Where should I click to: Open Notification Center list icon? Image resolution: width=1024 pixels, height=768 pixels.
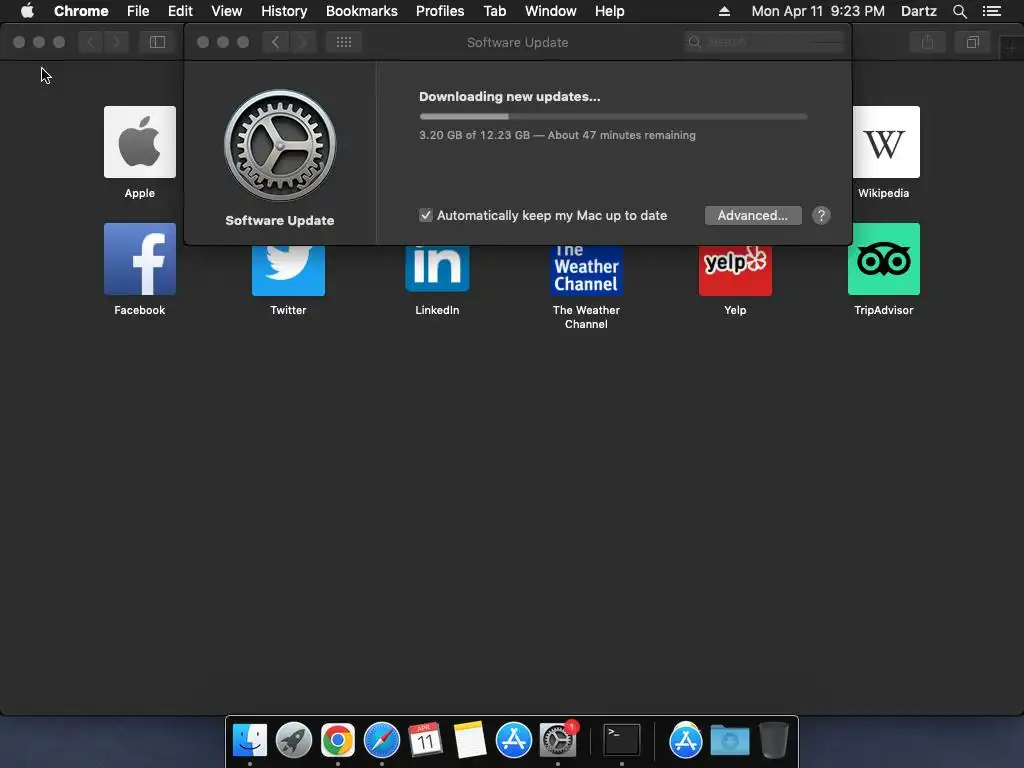(992, 11)
